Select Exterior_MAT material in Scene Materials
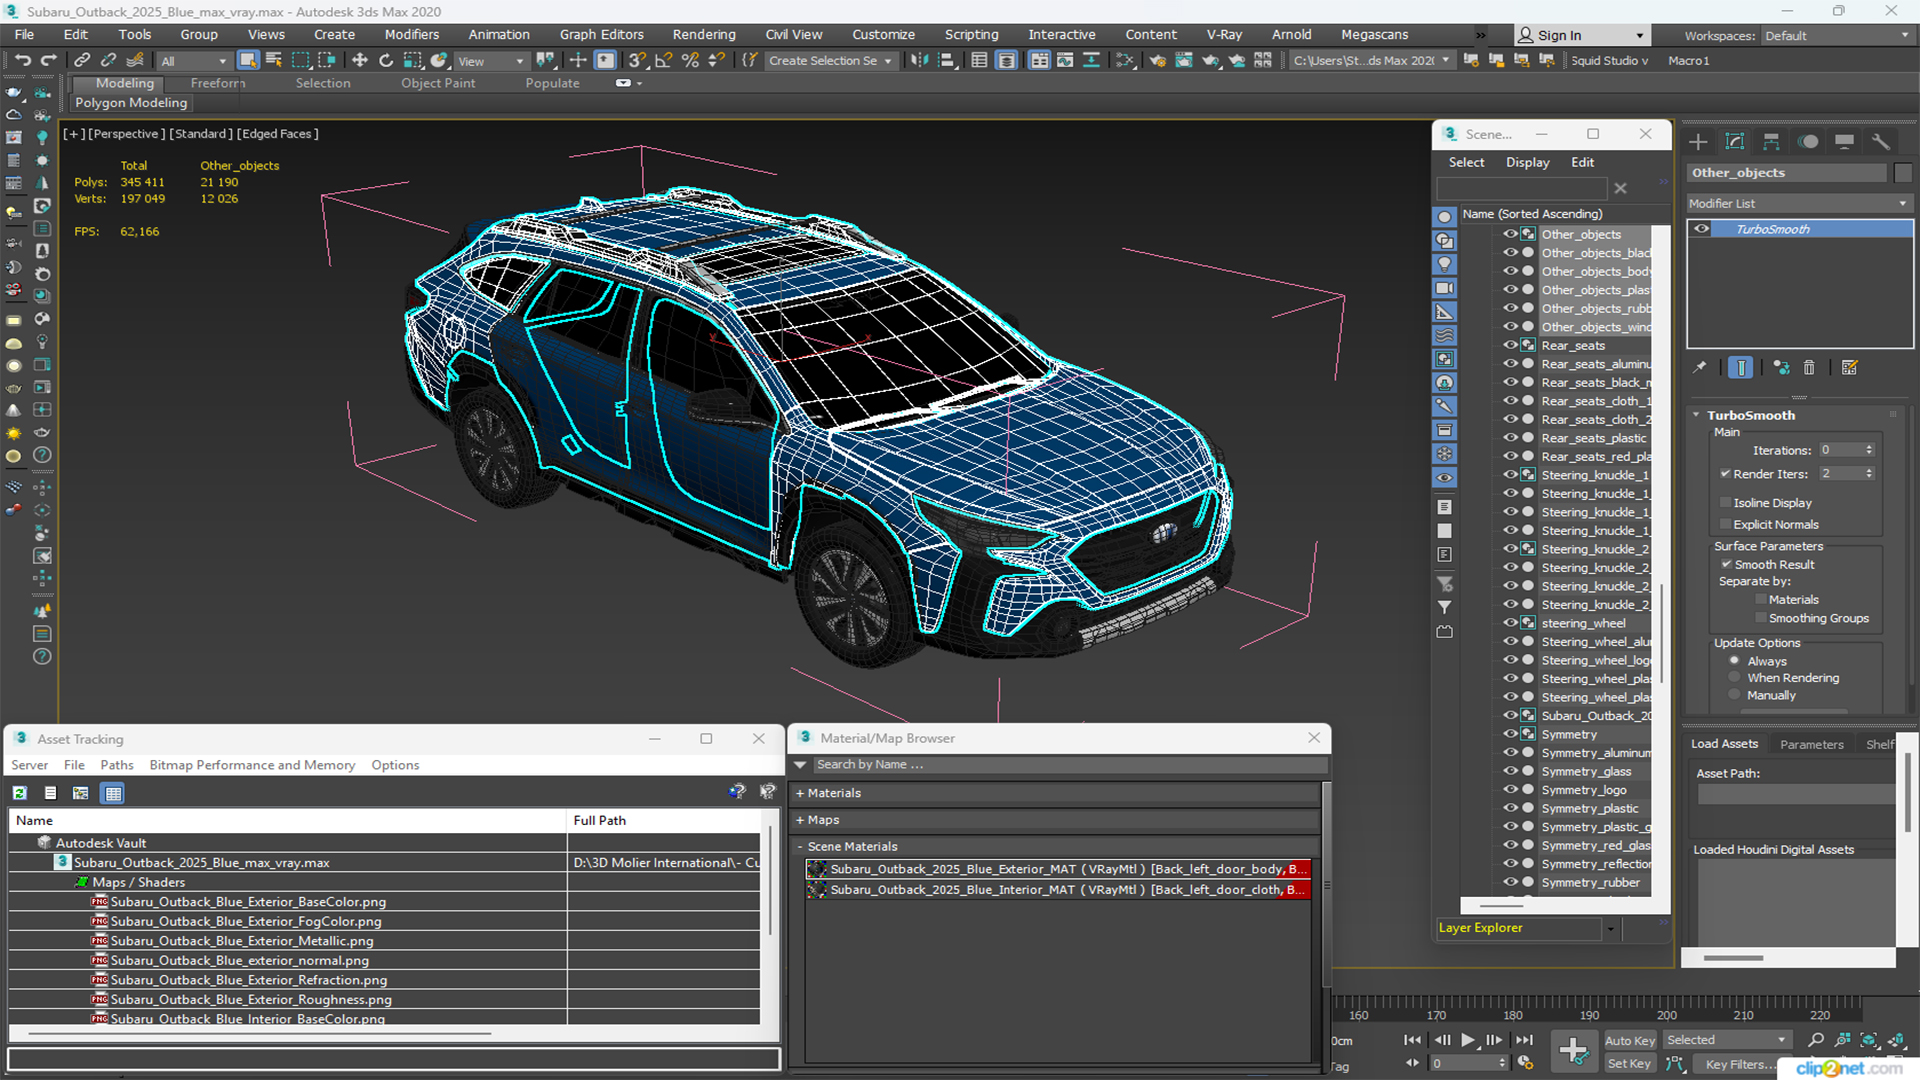Viewport: 1920px width, 1080px height. tap(1058, 869)
